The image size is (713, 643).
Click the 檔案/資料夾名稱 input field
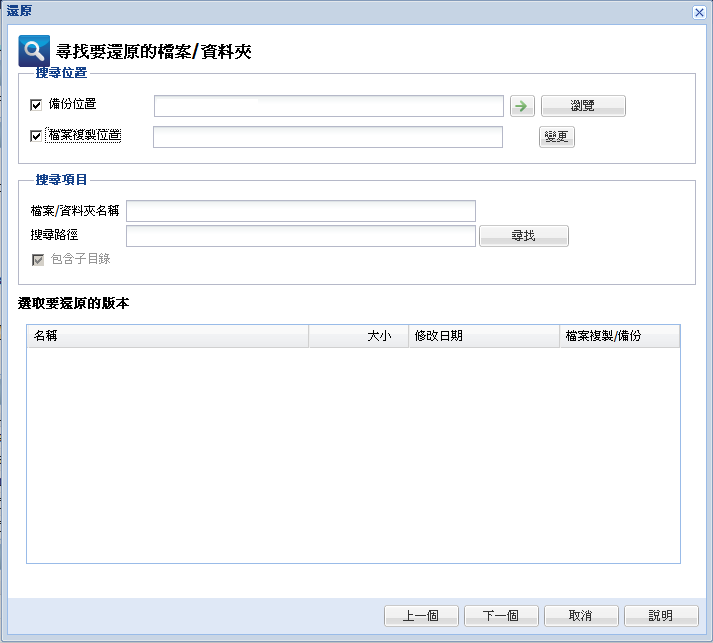tap(301, 211)
